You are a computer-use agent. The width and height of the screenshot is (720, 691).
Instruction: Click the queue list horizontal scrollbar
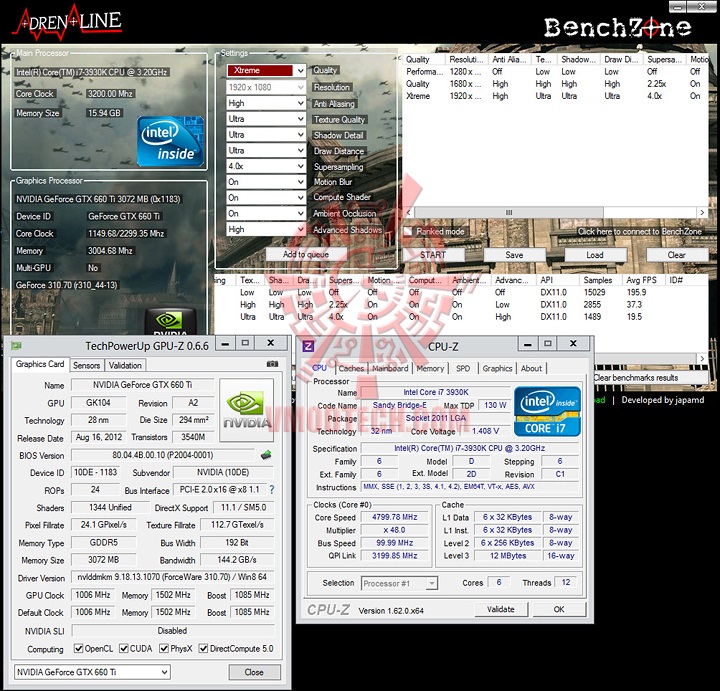(x=509, y=213)
